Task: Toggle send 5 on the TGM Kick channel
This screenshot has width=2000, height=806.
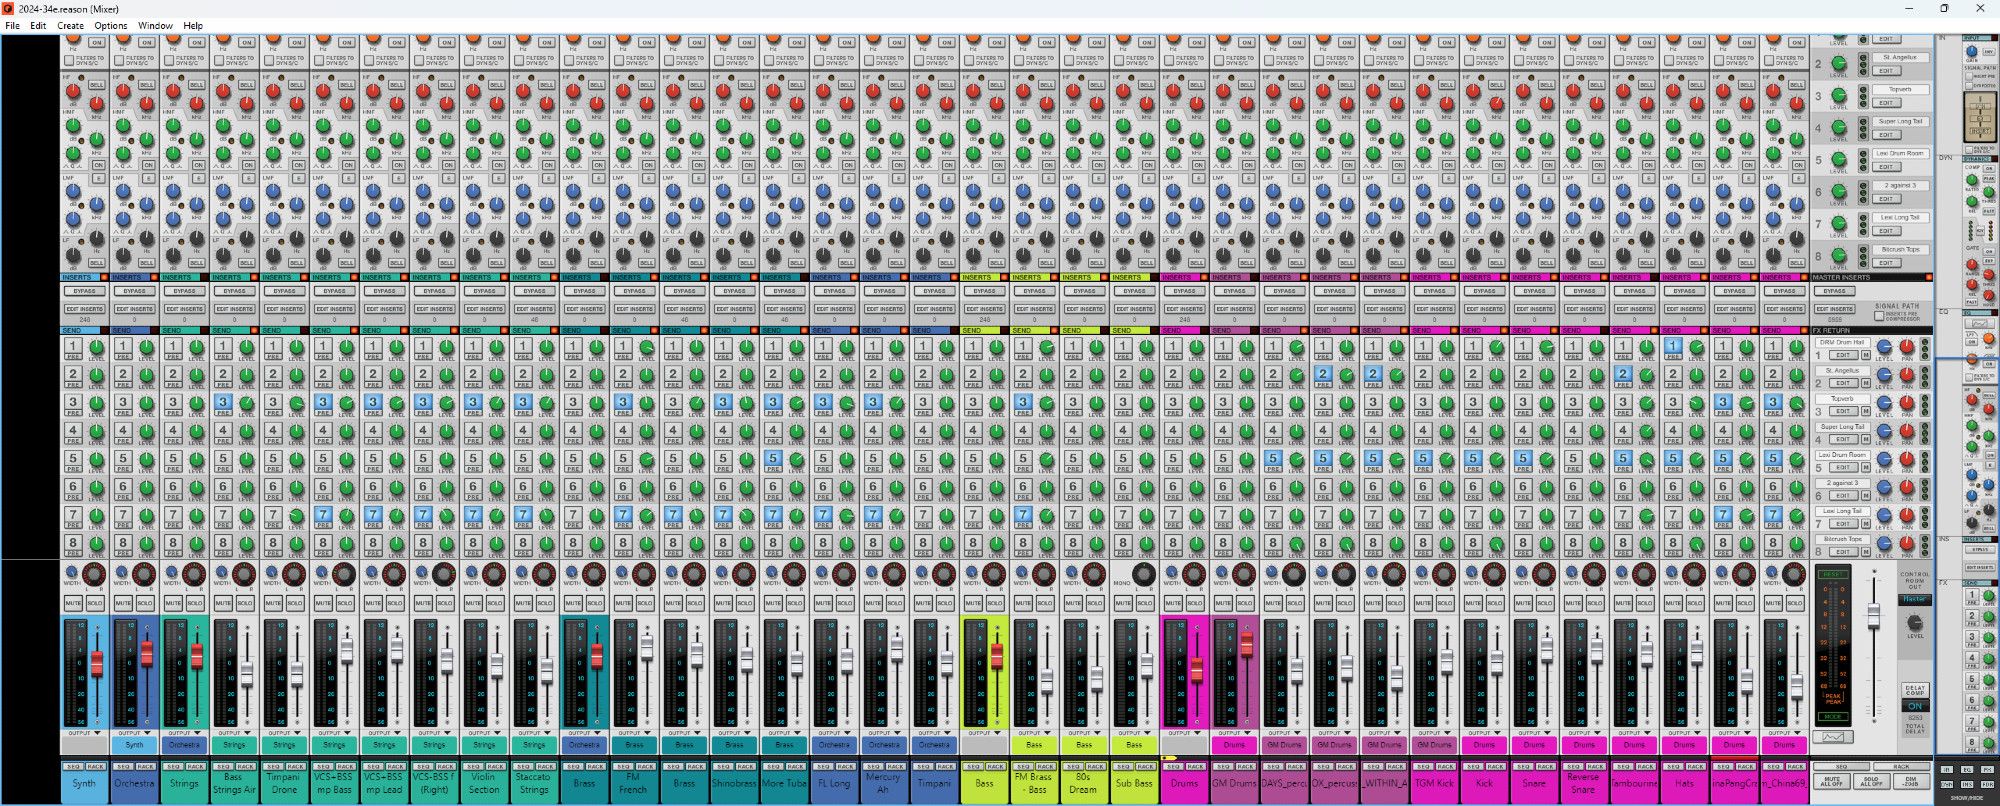Action: [x=1423, y=458]
